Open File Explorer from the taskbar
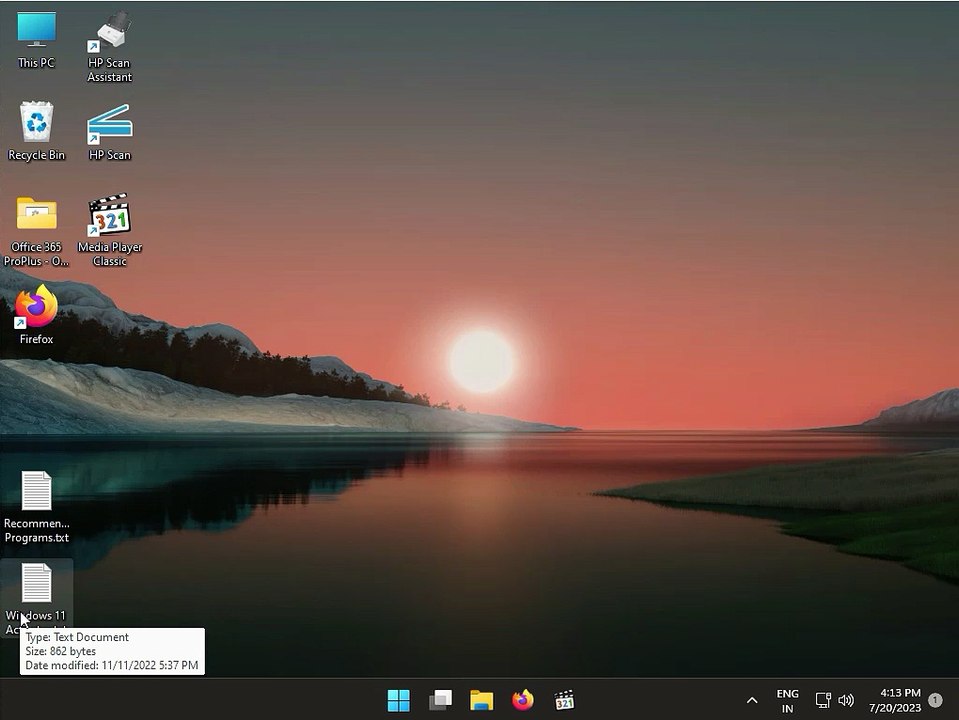The image size is (959, 720). (x=481, y=700)
